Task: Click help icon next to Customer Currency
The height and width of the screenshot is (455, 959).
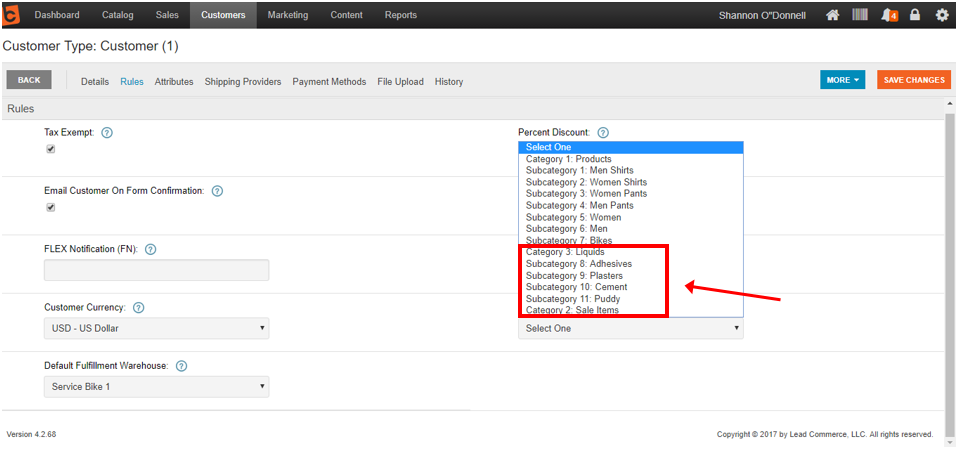Action: coord(139,308)
